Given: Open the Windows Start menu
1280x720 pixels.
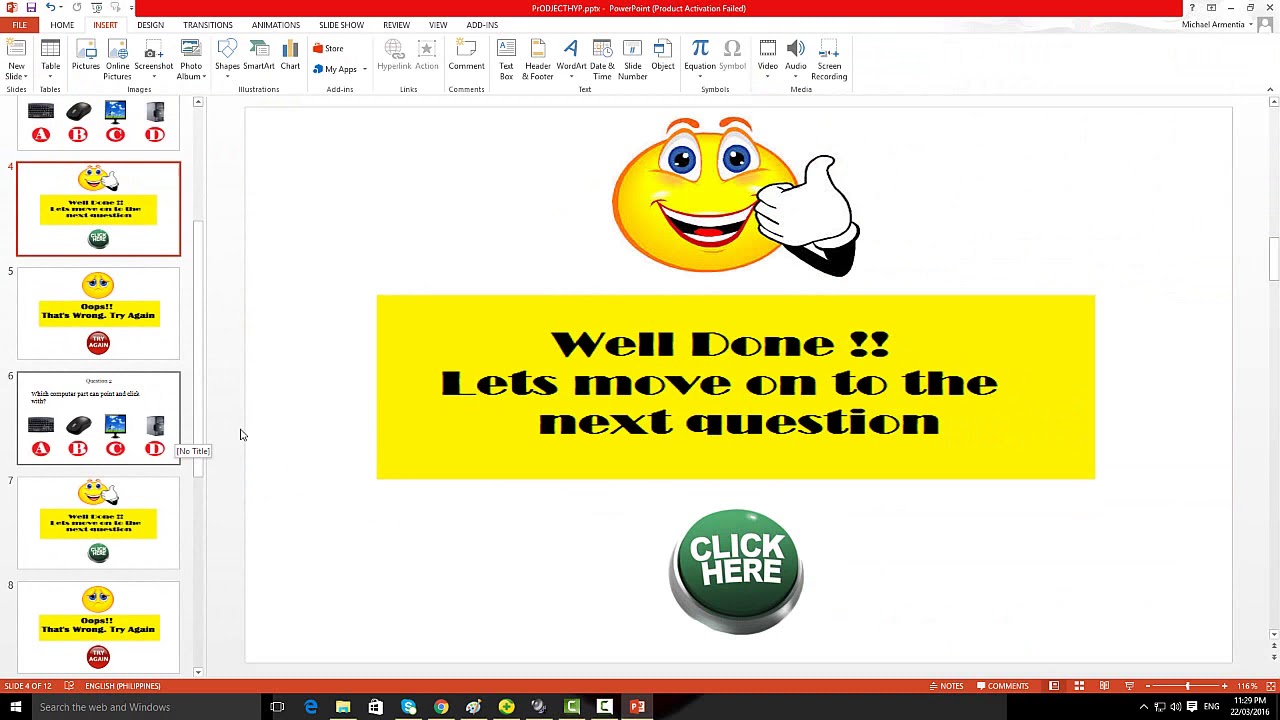Looking at the screenshot, I should point(15,707).
